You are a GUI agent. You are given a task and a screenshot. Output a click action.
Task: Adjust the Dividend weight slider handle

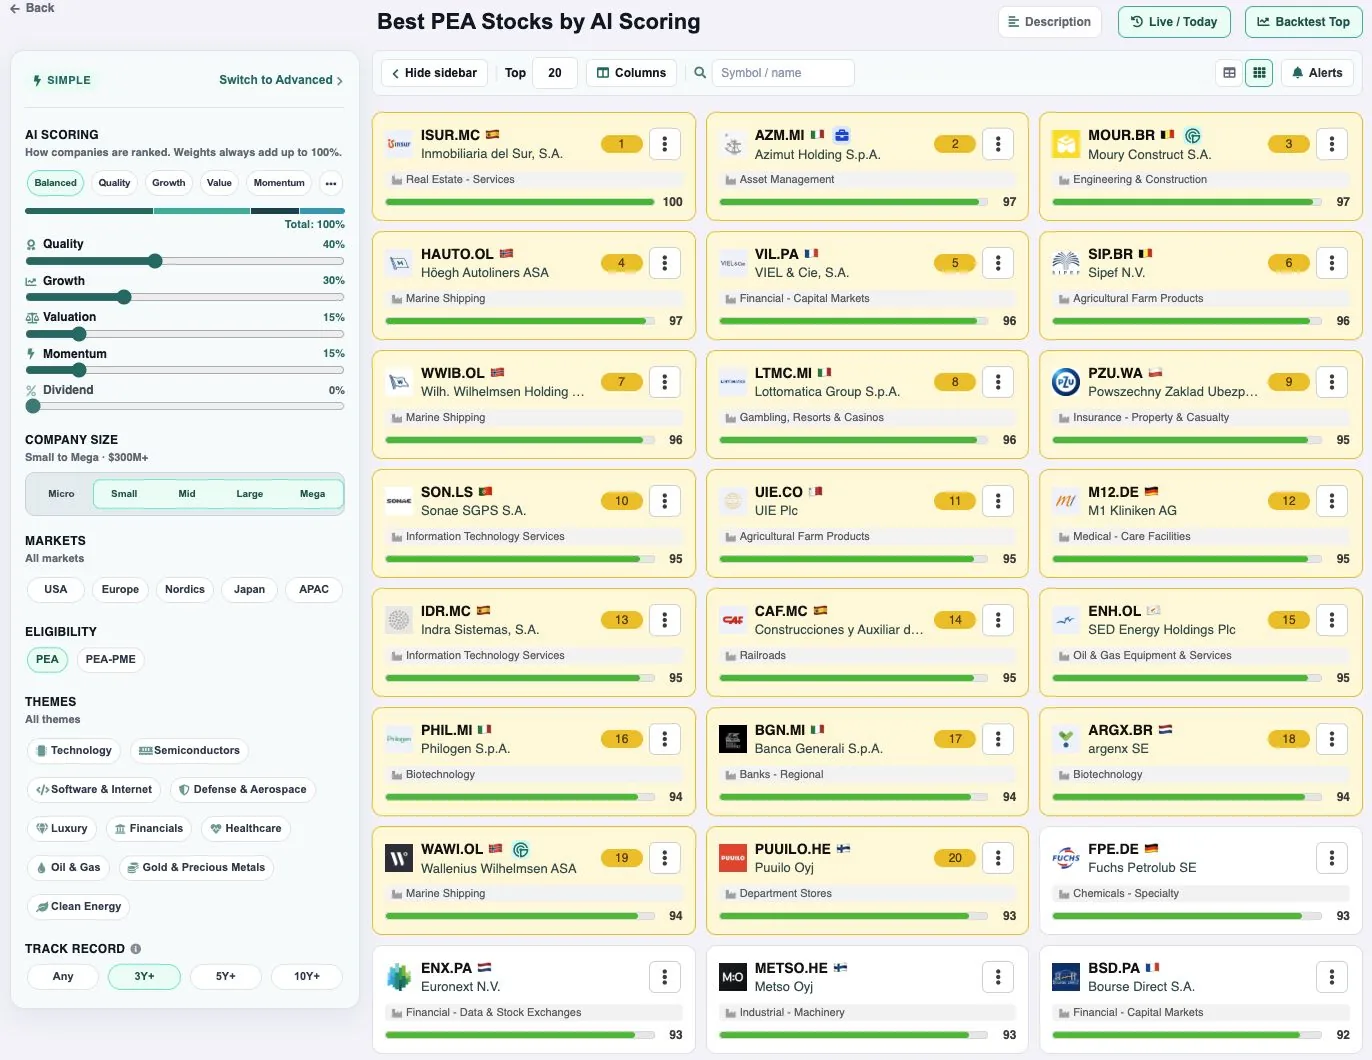33,407
